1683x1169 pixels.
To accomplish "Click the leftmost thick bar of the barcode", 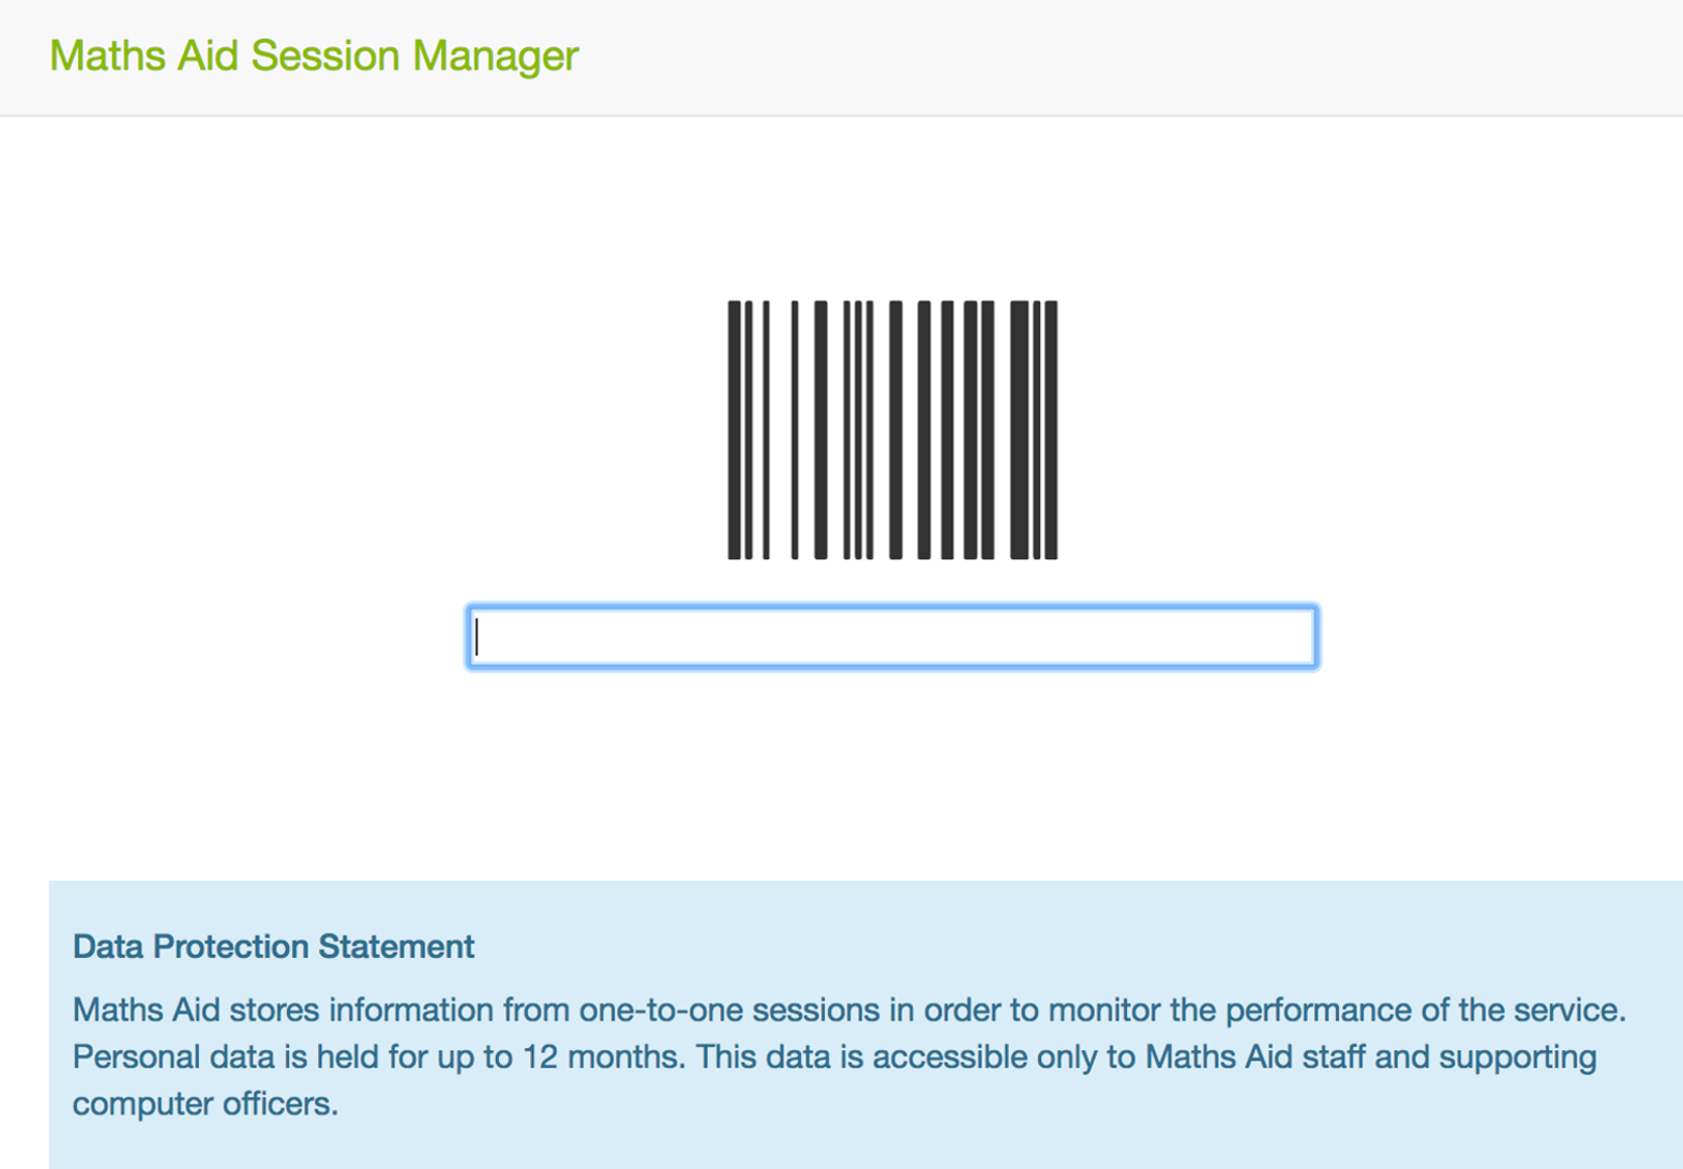I will click(735, 430).
